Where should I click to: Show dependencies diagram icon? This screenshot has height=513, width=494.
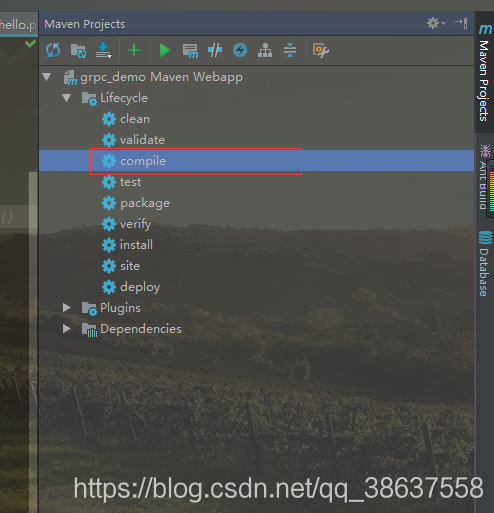pos(265,51)
